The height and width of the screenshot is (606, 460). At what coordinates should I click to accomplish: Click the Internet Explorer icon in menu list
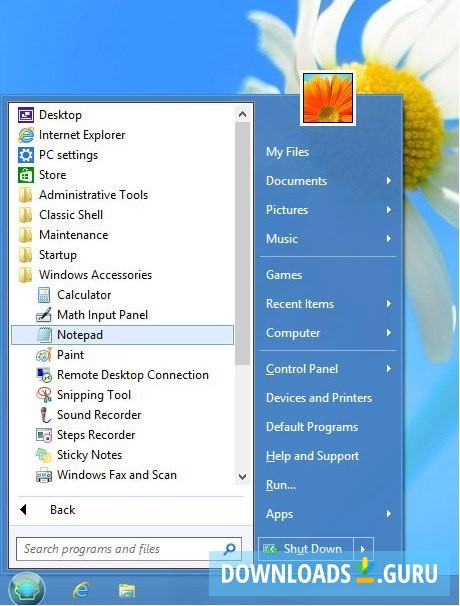(x=26, y=135)
